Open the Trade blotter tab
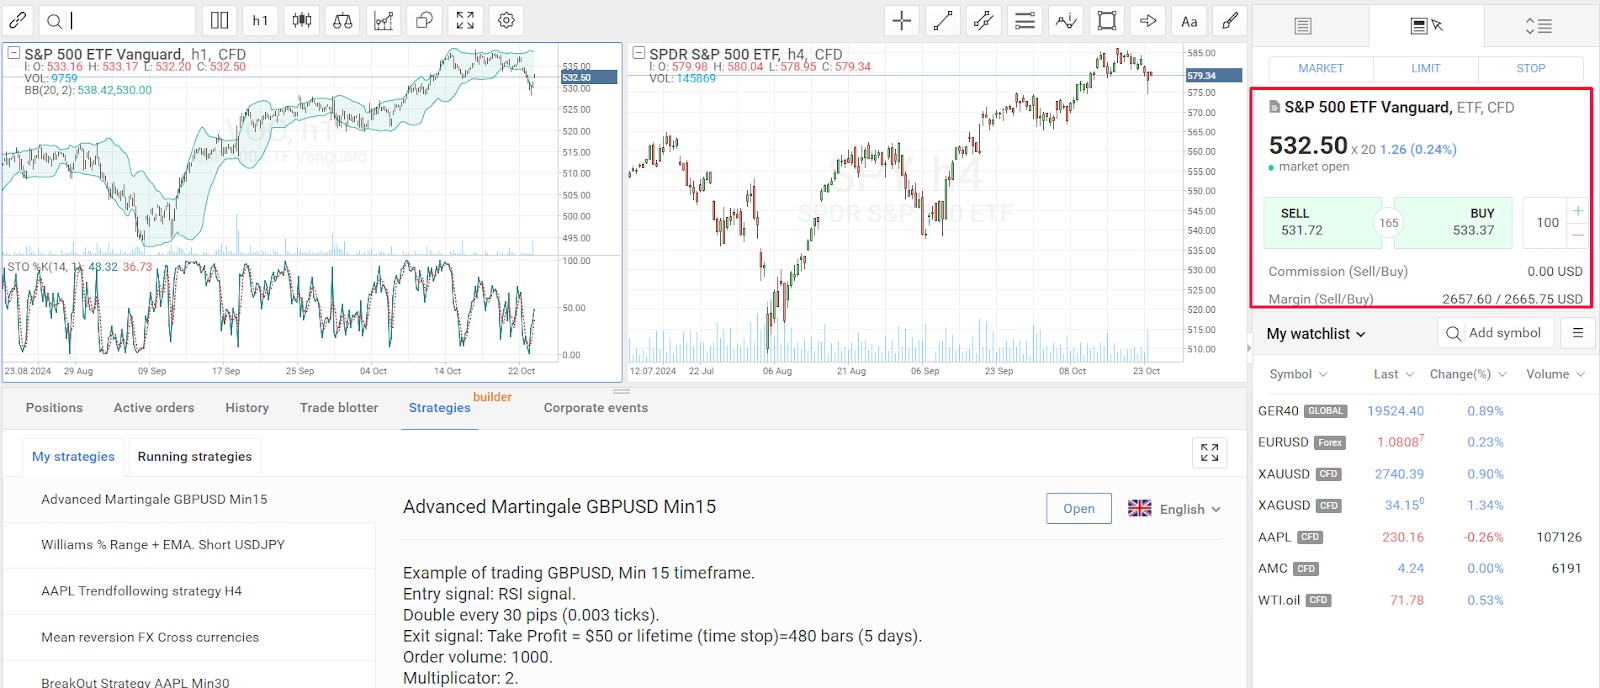 click(x=339, y=408)
